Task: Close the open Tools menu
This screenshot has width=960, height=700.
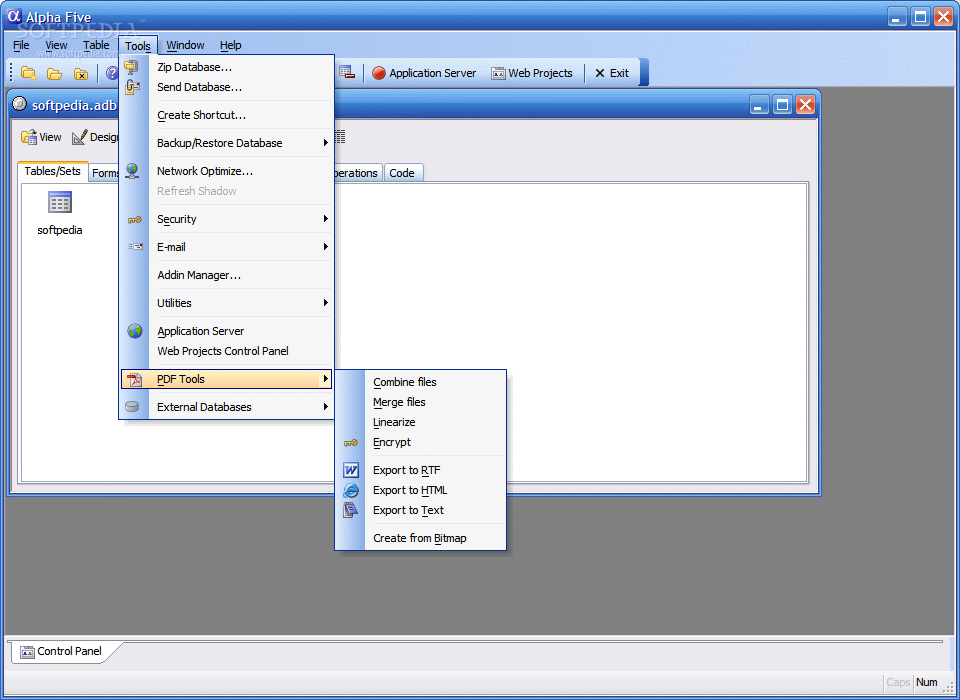Action: click(138, 45)
